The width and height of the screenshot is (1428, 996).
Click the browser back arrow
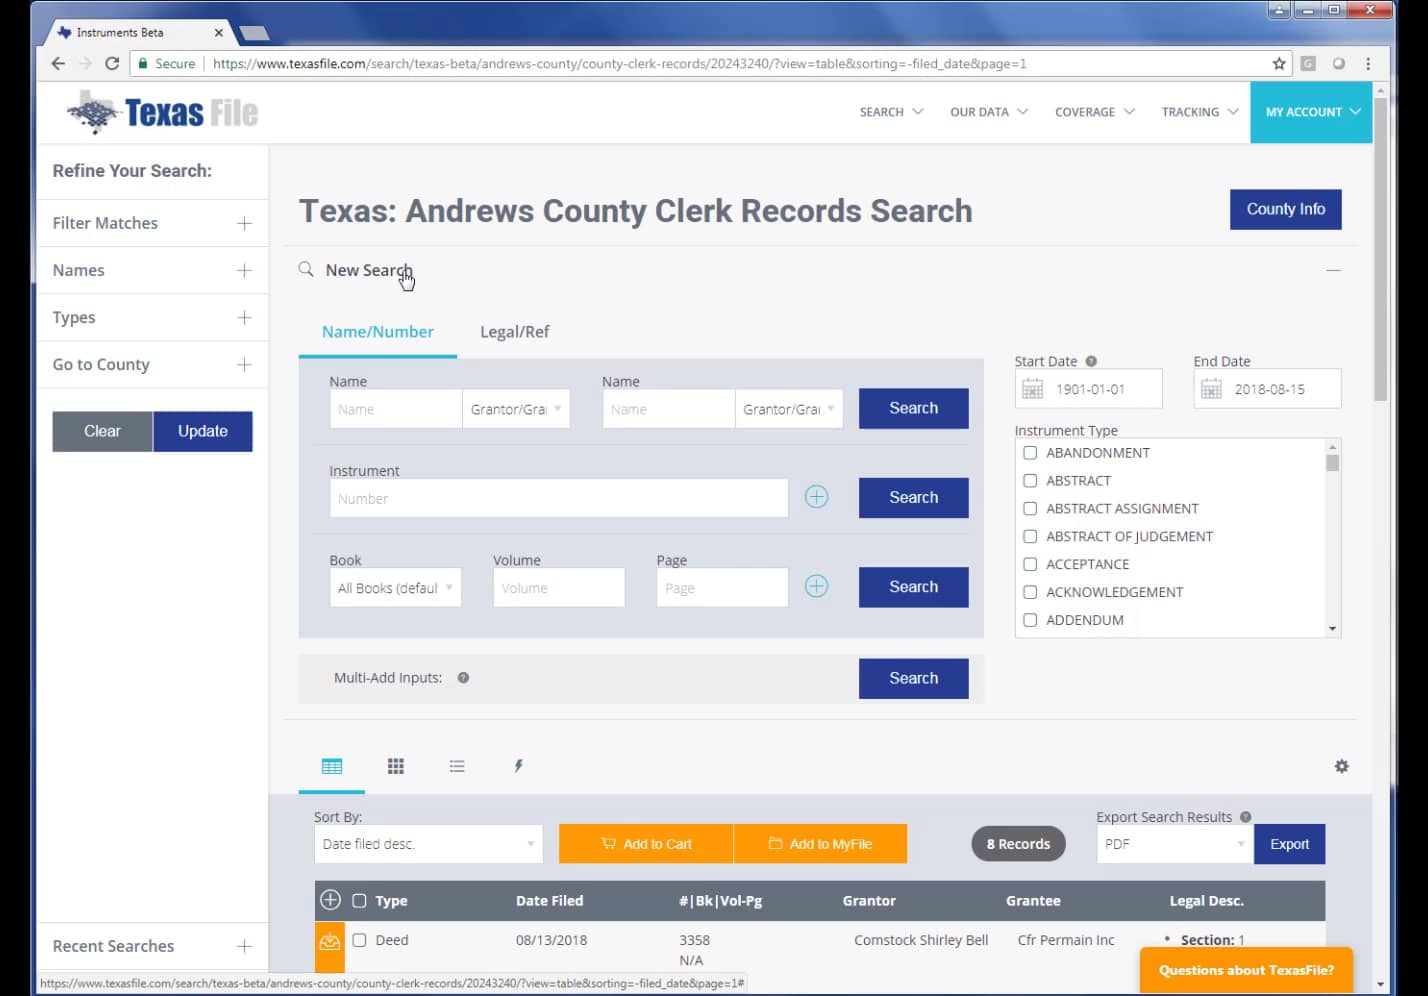pyautogui.click(x=58, y=63)
